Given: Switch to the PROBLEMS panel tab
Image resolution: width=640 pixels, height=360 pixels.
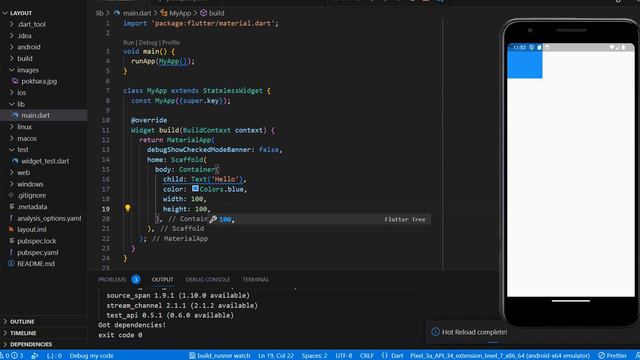Looking at the screenshot, I should pyautogui.click(x=112, y=280).
